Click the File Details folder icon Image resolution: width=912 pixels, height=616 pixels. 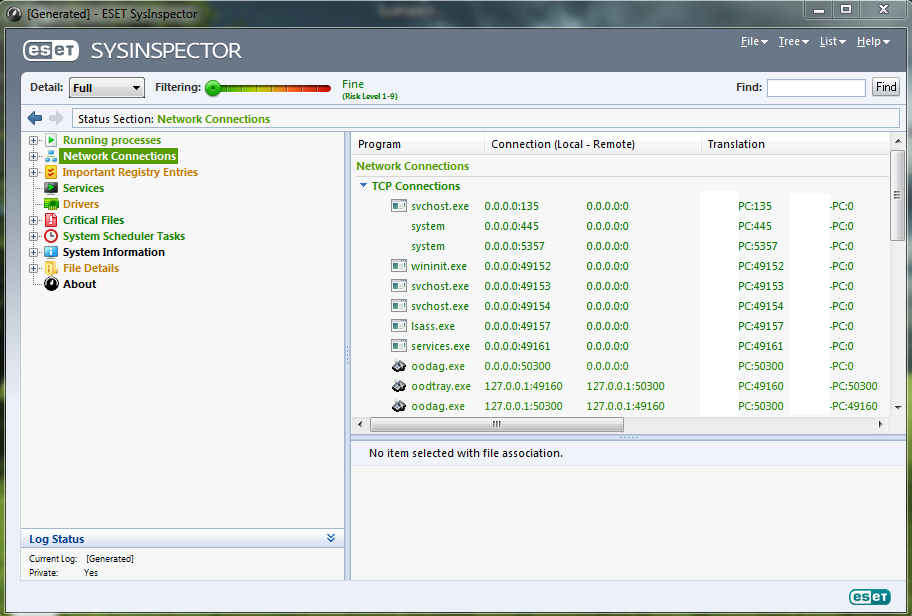point(51,268)
